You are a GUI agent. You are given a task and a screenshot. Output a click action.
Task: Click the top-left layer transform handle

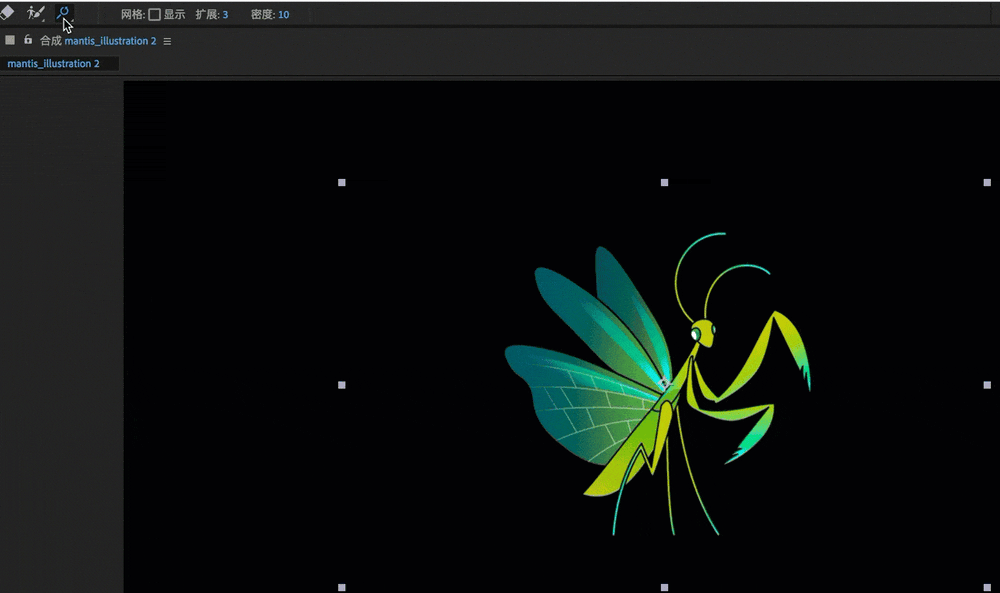coord(342,182)
